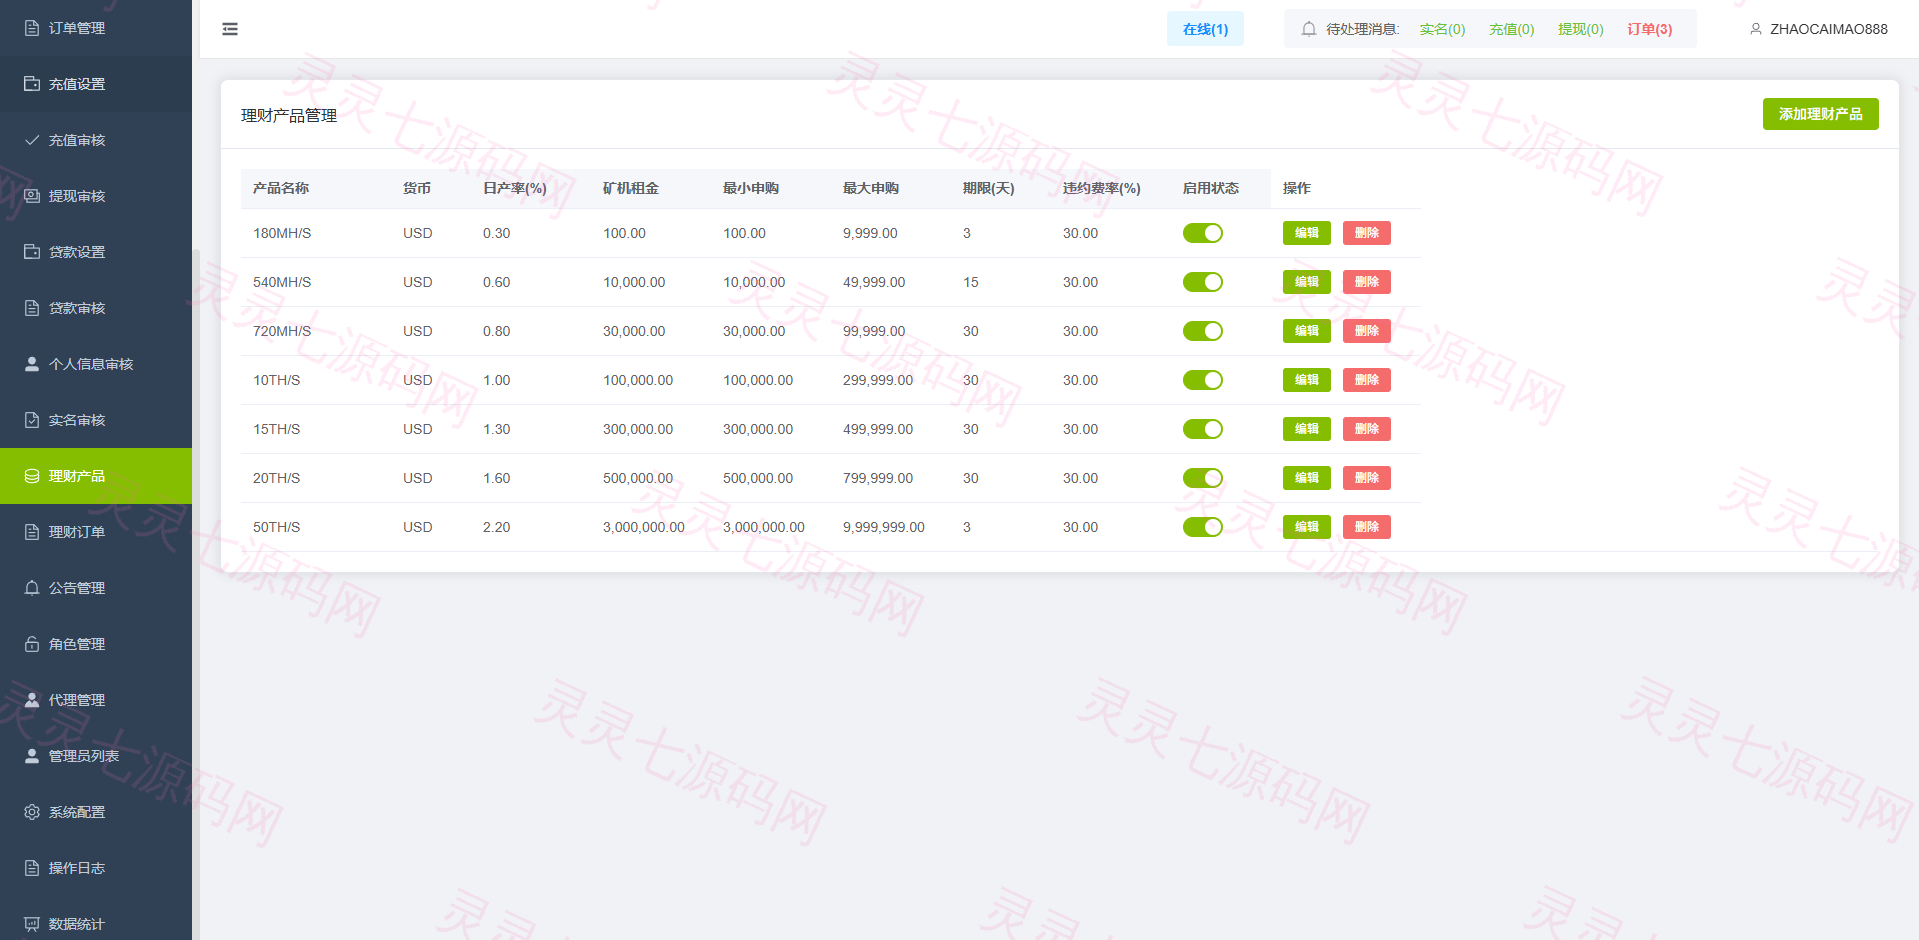The image size is (1919, 940).
Task: Click the 在线(1) status badge
Action: coord(1205,29)
